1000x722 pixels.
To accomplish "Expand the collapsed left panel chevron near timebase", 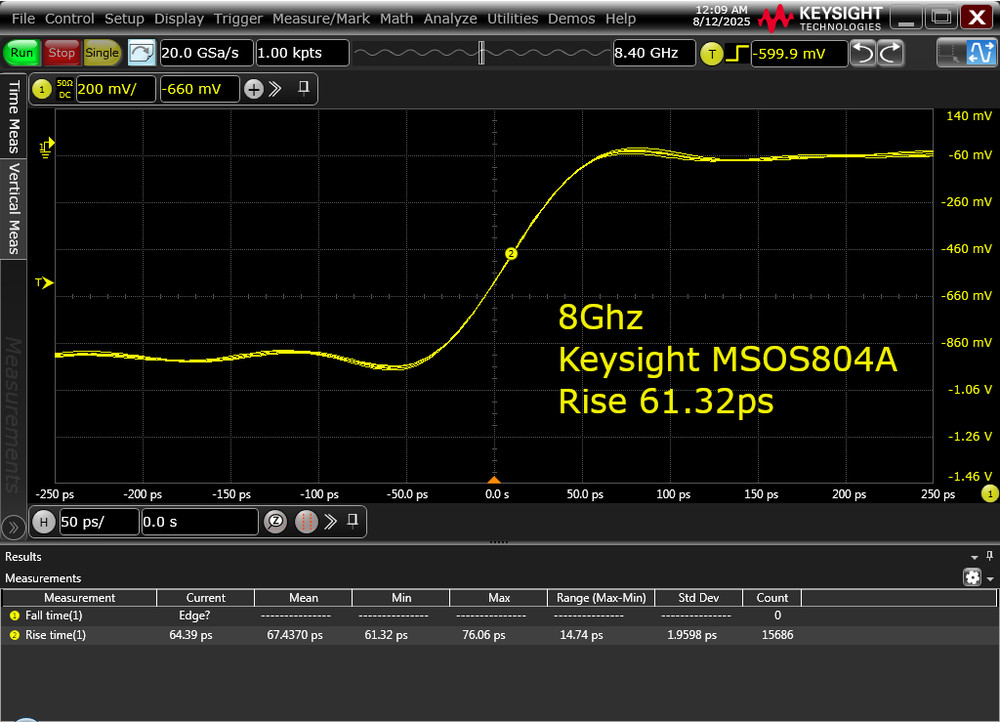I will 14,526.
